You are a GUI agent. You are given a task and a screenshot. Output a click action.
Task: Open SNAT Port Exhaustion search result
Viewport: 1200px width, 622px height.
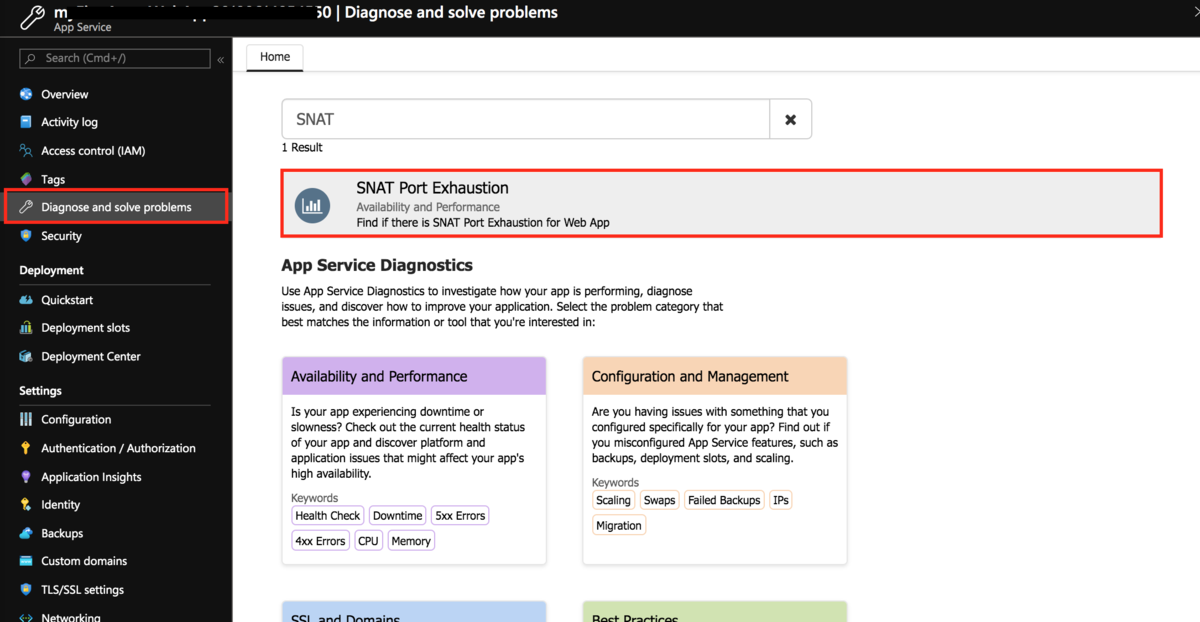pos(721,203)
